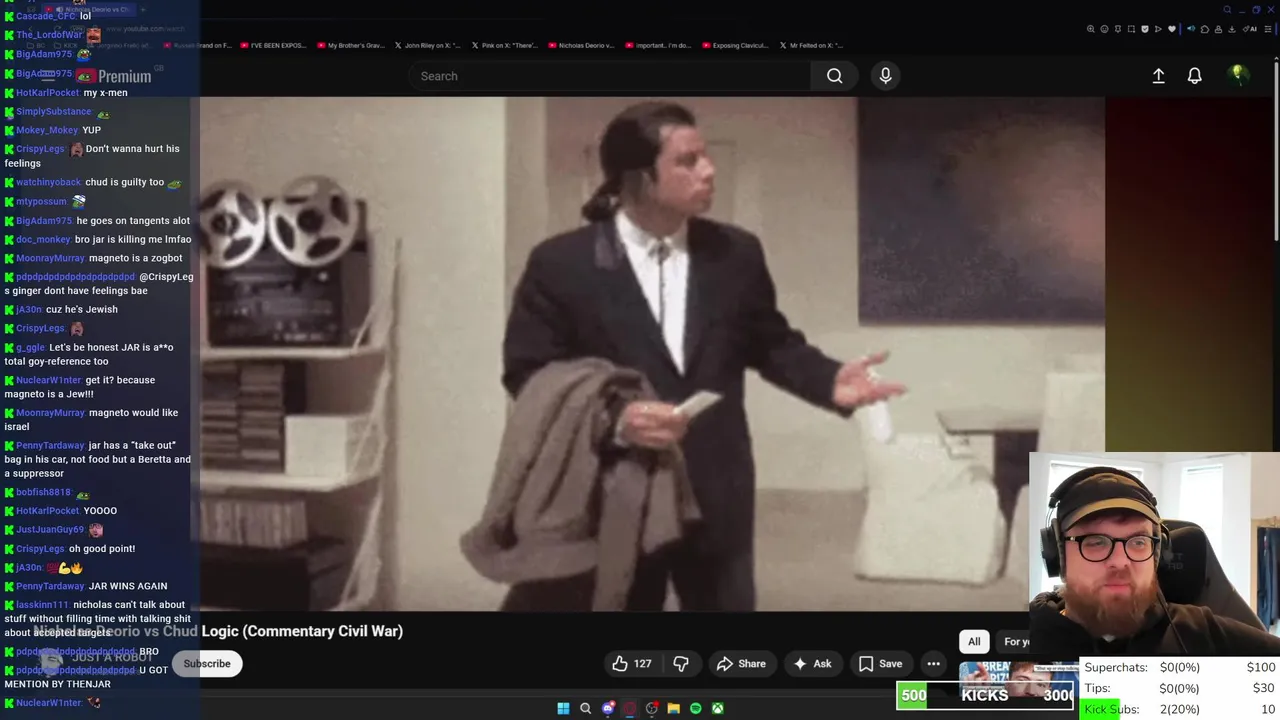The image size is (1280, 720).
Task: Select the 'All' filter chip
Action: point(974,642)
